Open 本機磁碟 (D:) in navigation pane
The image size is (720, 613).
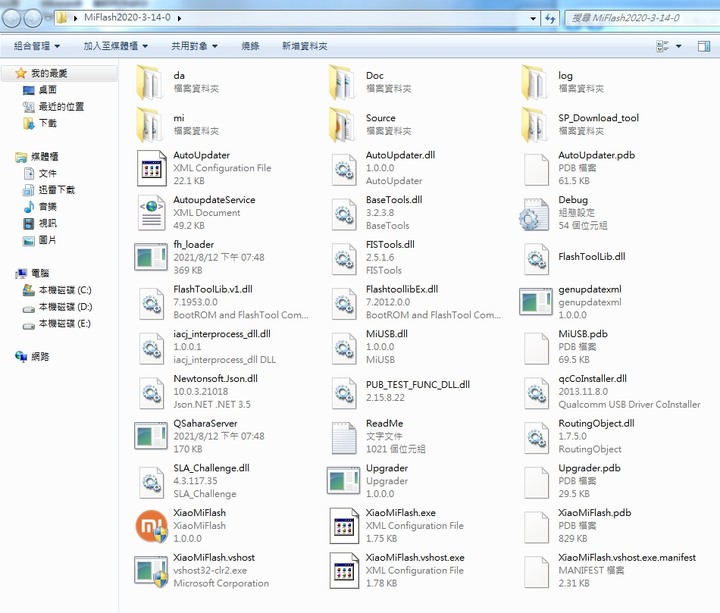pyautogui.click(x=65, y=307)
